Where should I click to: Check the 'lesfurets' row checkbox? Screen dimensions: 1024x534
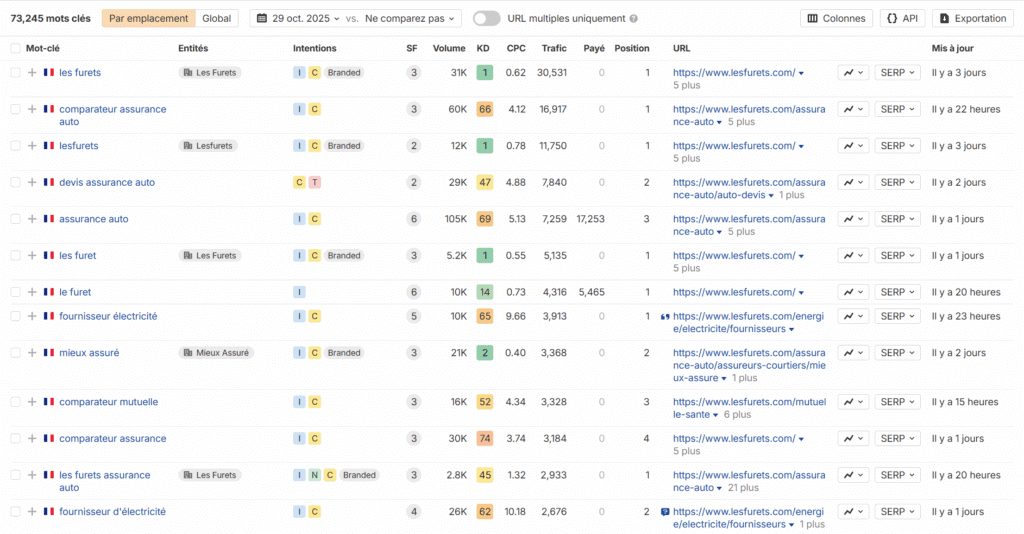(15, 146)
